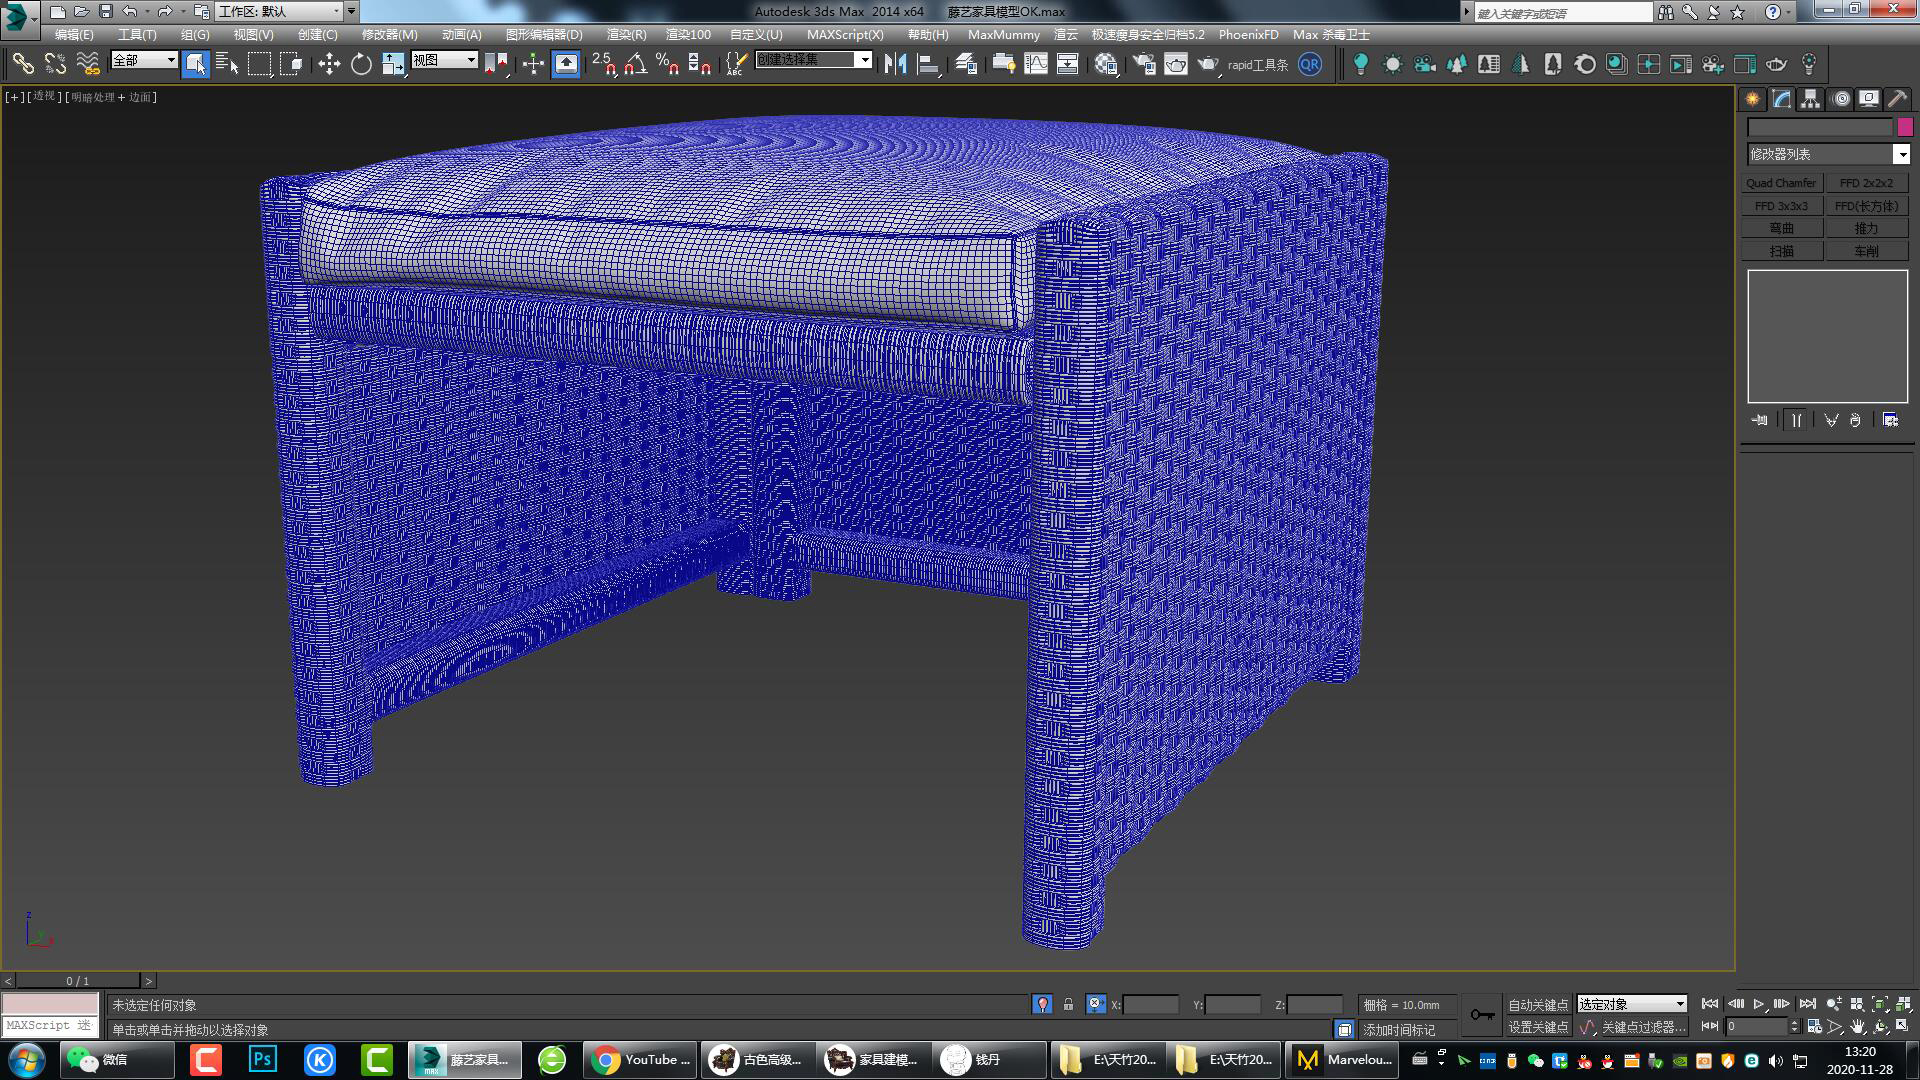The height and width of the screenshot is (1080, 1920).
Task: Open the Utilities panel hammer icon
Action: 1896,98
